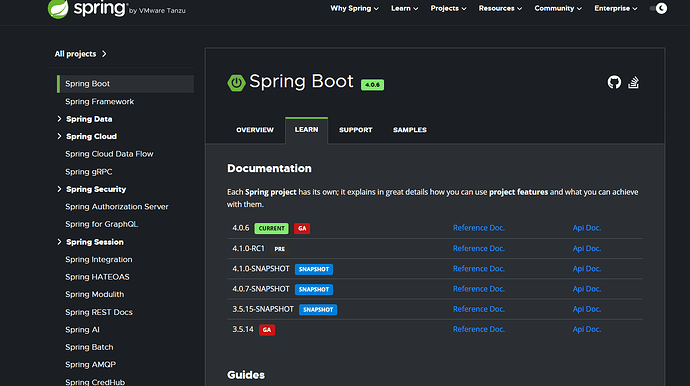Select Spring Boot in the sidebar

(125, 84)
